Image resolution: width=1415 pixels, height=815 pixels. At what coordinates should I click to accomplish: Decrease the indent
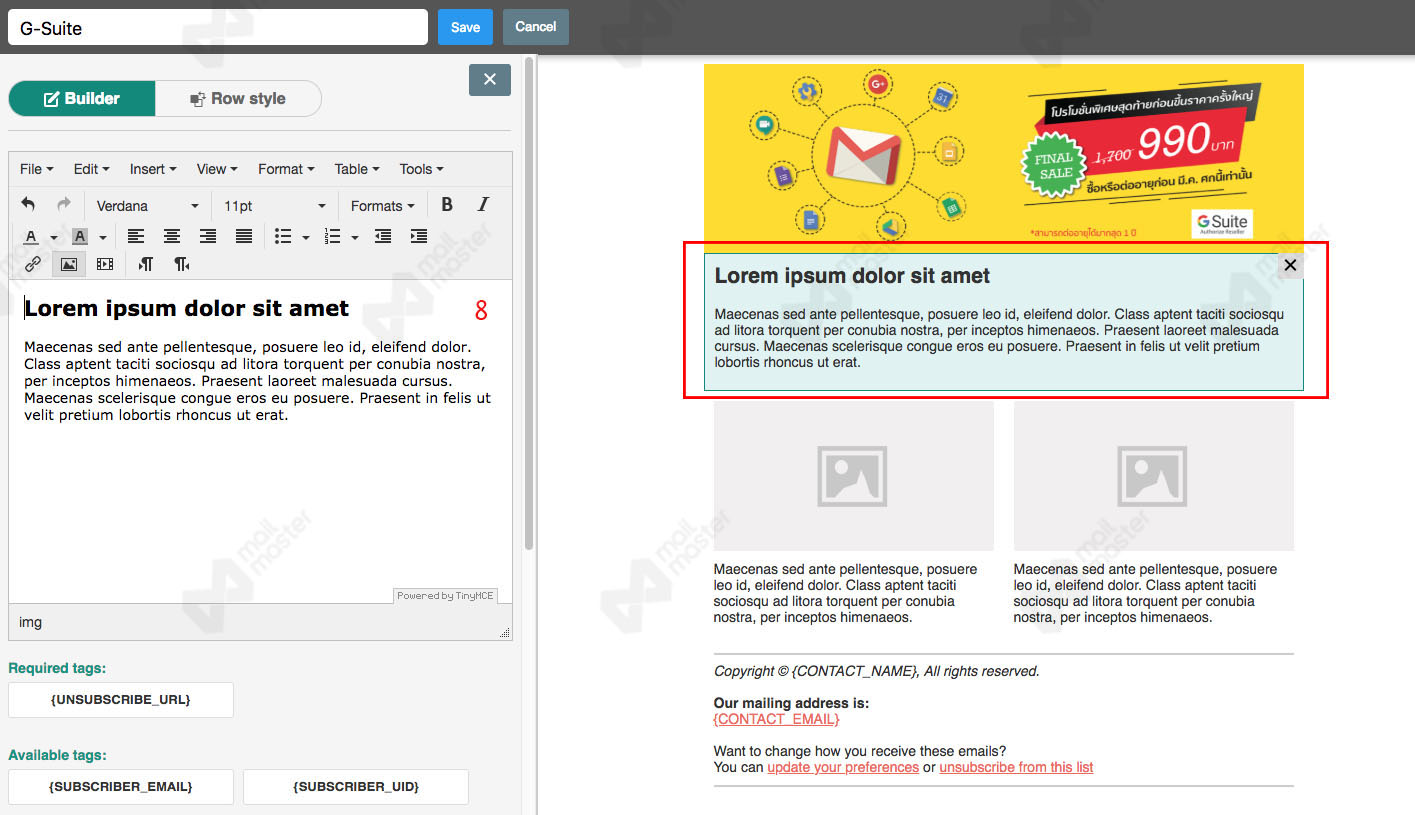[x=383, y=237]
